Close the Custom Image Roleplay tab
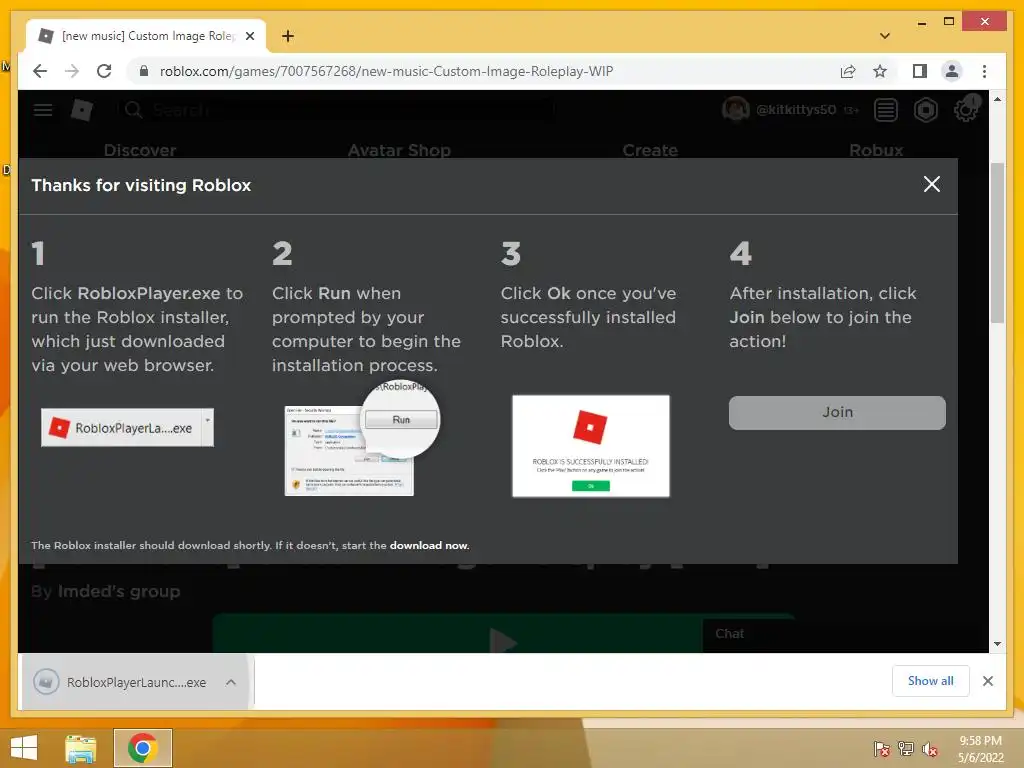 249,36
